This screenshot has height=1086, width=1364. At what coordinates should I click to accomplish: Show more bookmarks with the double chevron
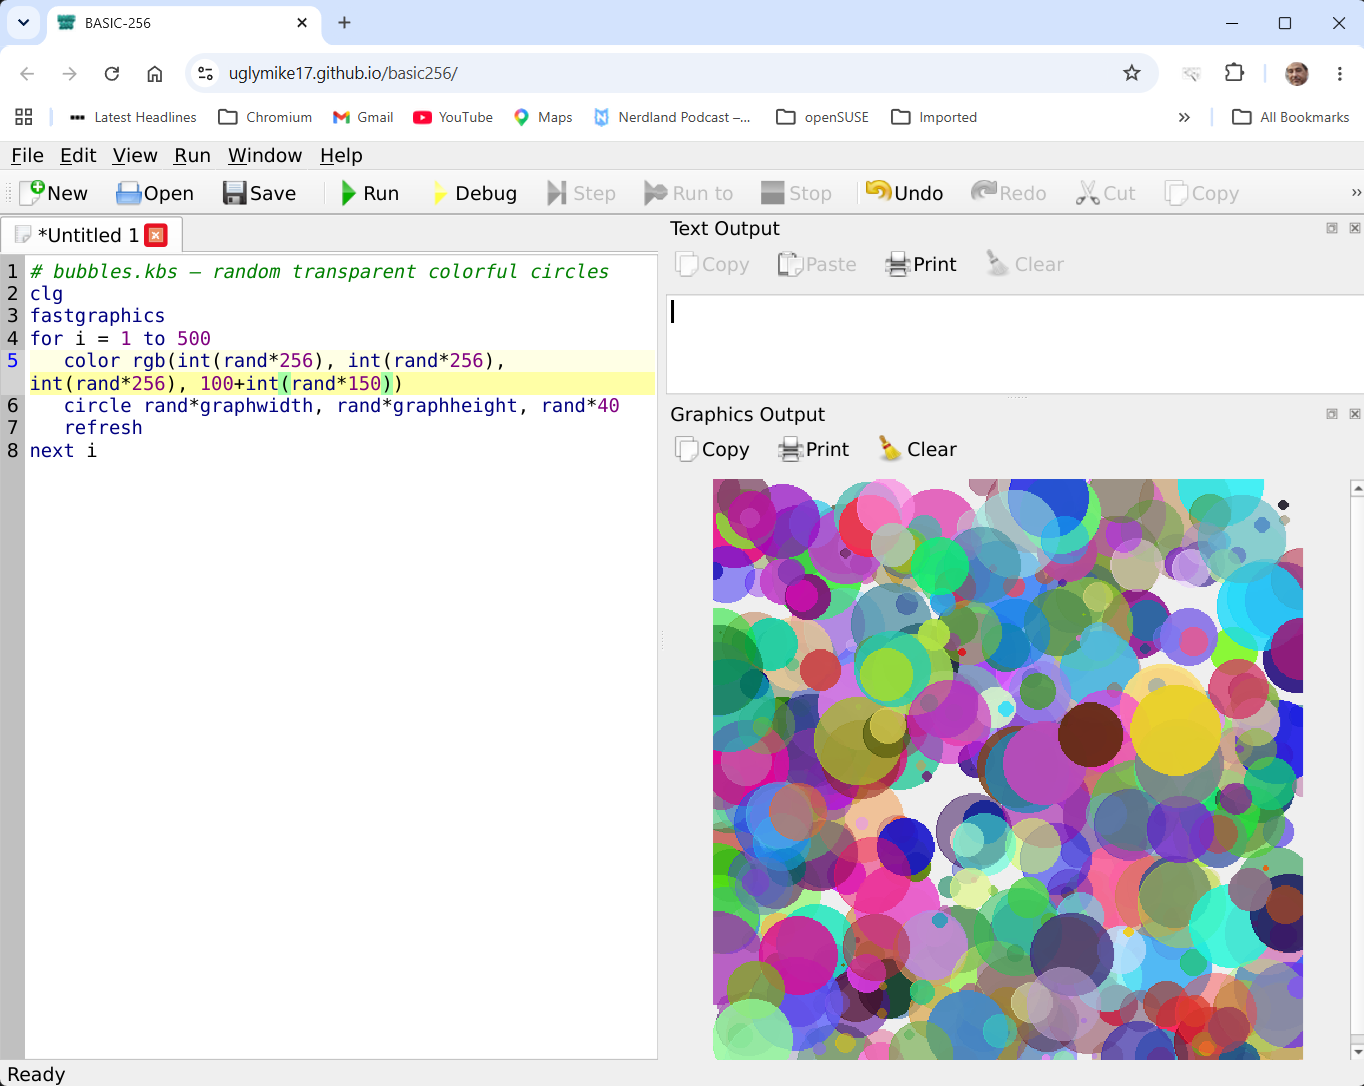point(1184,117)
